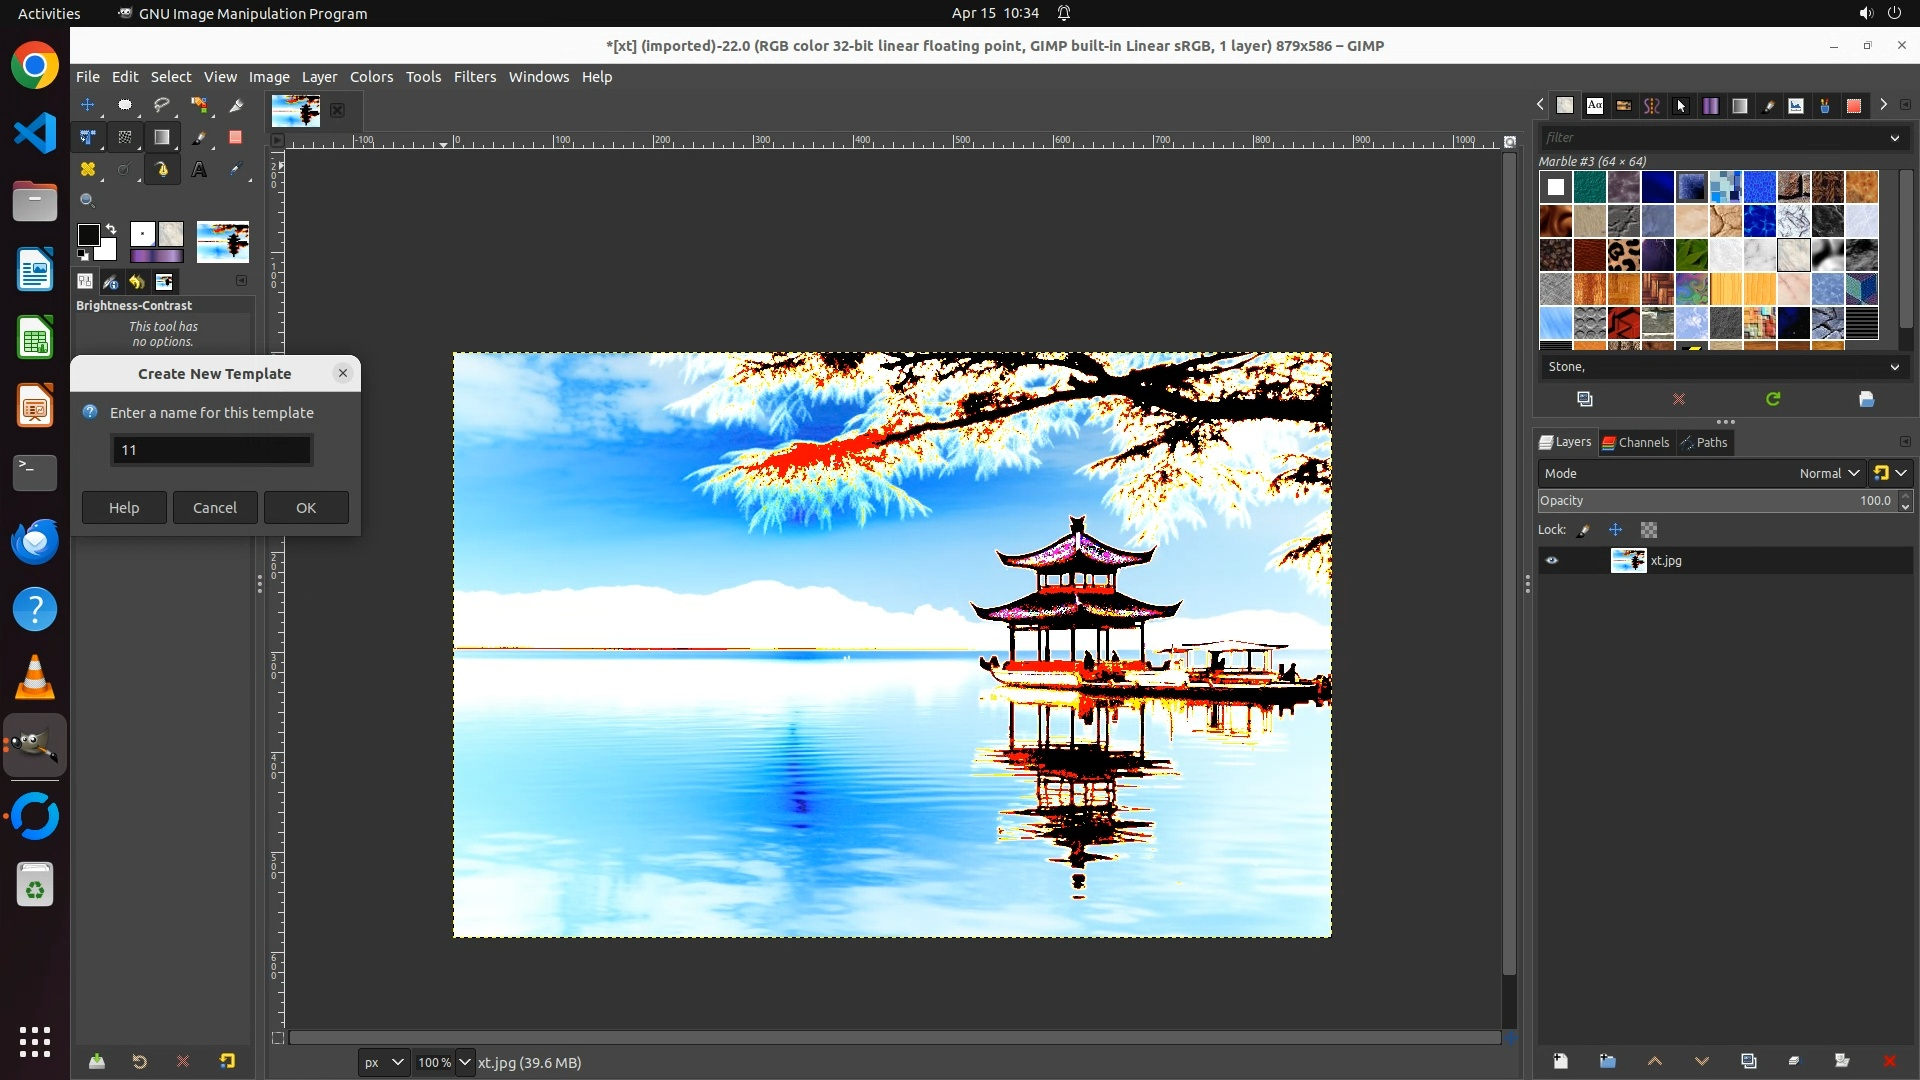
Task: Select the Free Select lasso tool
Action: tap(162, 105)
